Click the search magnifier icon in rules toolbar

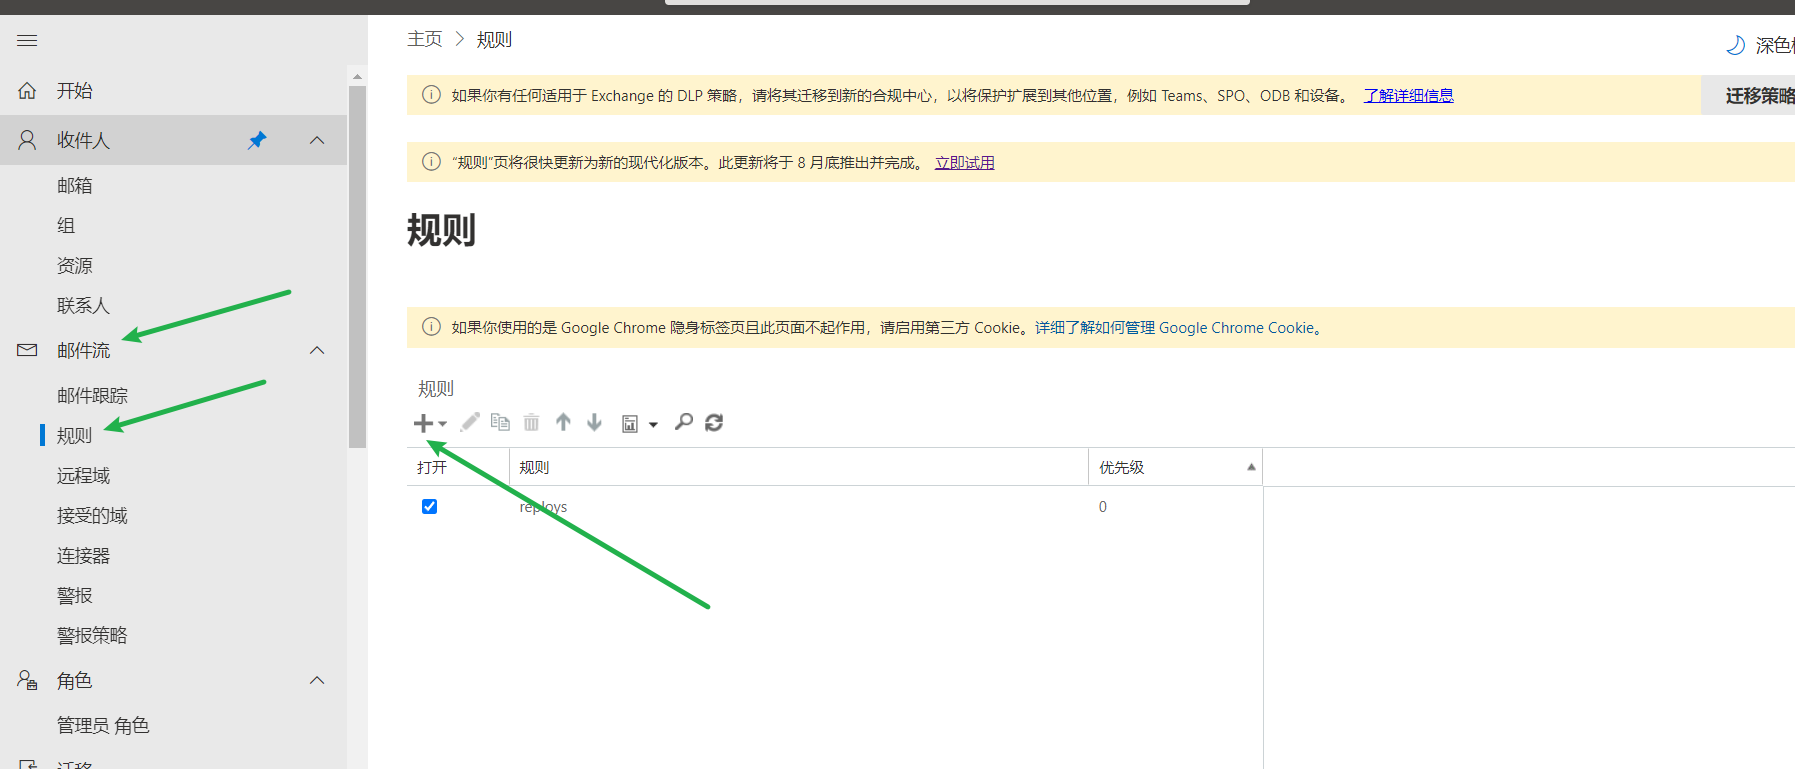[684, 422]
